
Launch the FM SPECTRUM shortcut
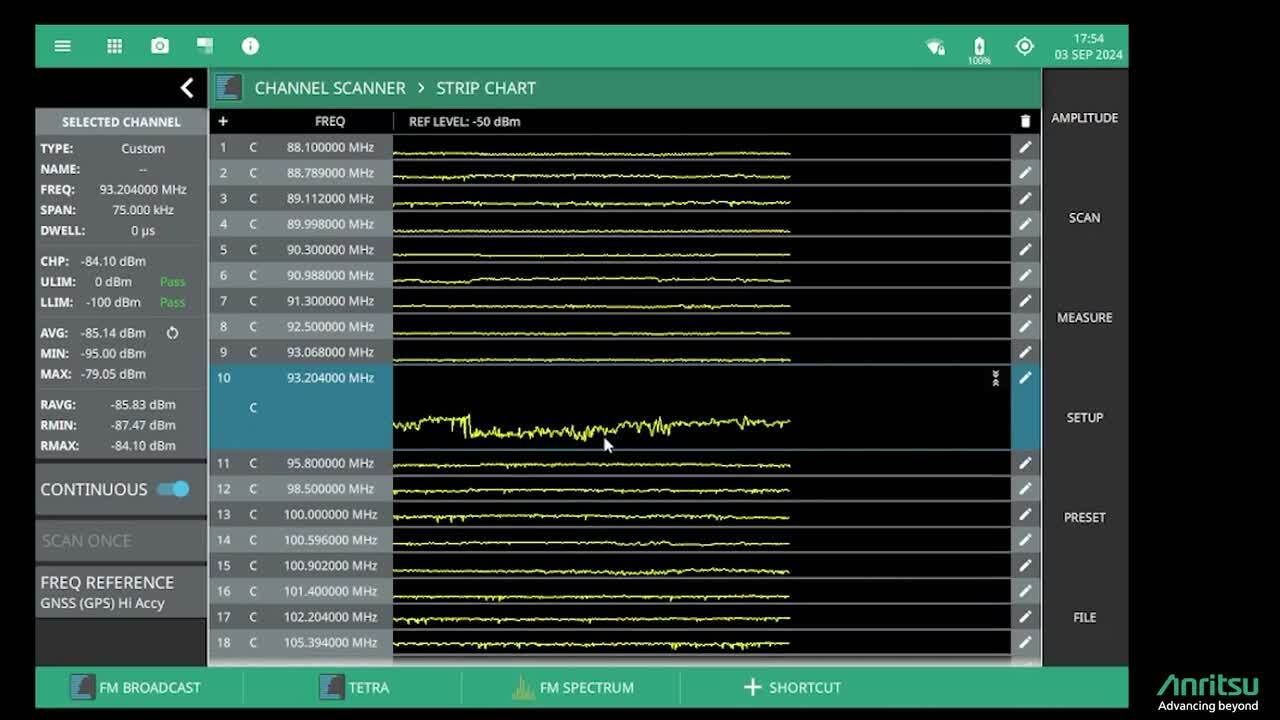[572, 687]
